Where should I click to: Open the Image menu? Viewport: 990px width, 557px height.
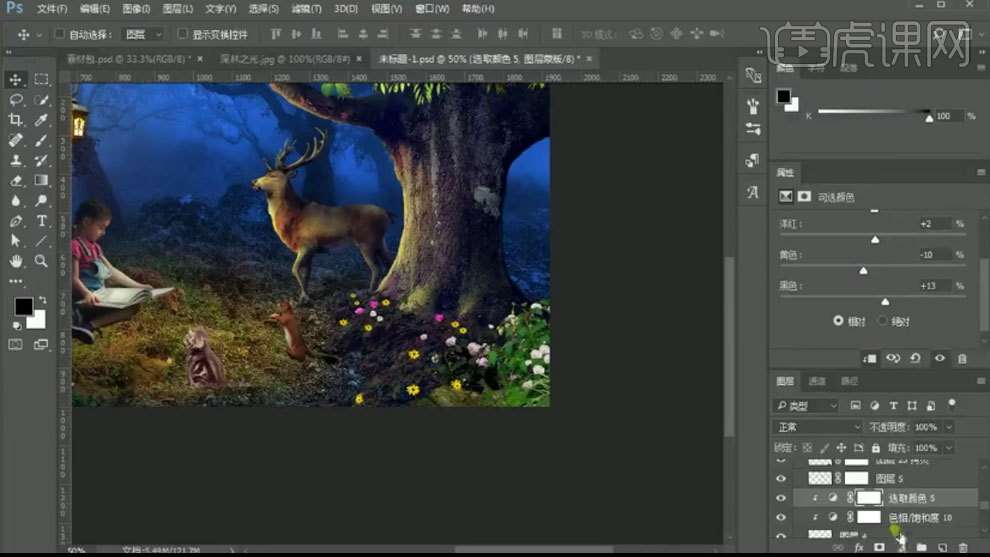pos(136,9)
